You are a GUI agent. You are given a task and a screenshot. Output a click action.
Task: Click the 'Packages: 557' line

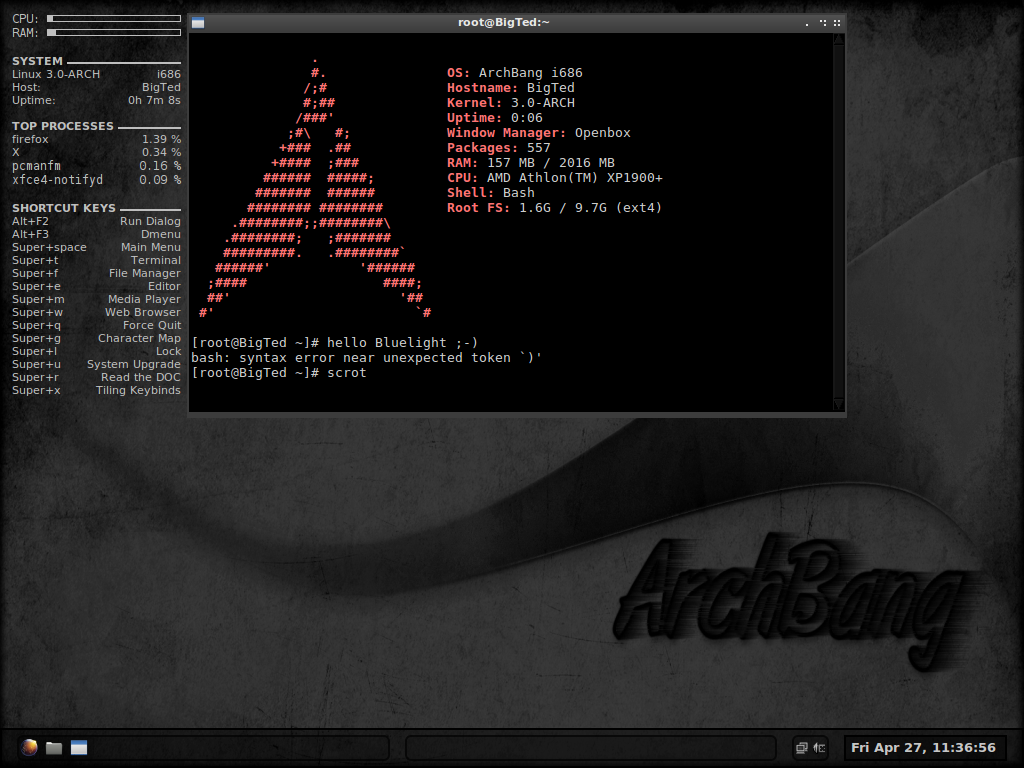click(x=499, y=148)
